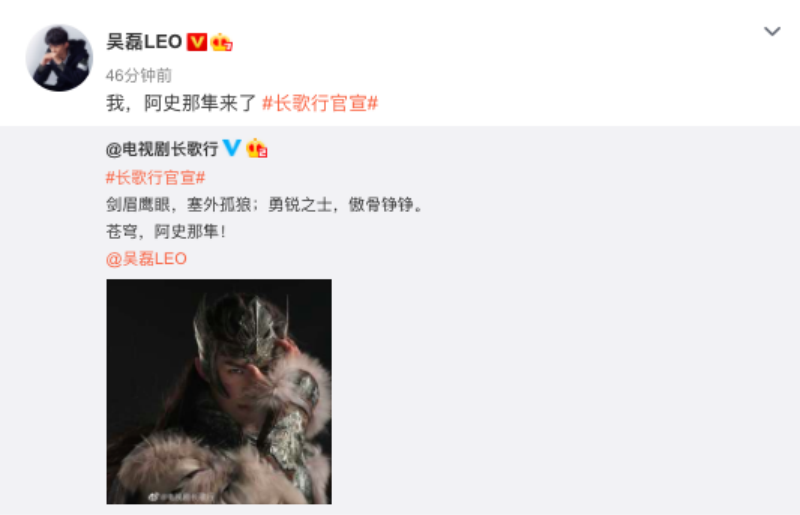The height and width of the screenshot is (515, 800).
Task: Open hashtag #长歌行官宣# inside the reposted card
Action: pos(156,178)
